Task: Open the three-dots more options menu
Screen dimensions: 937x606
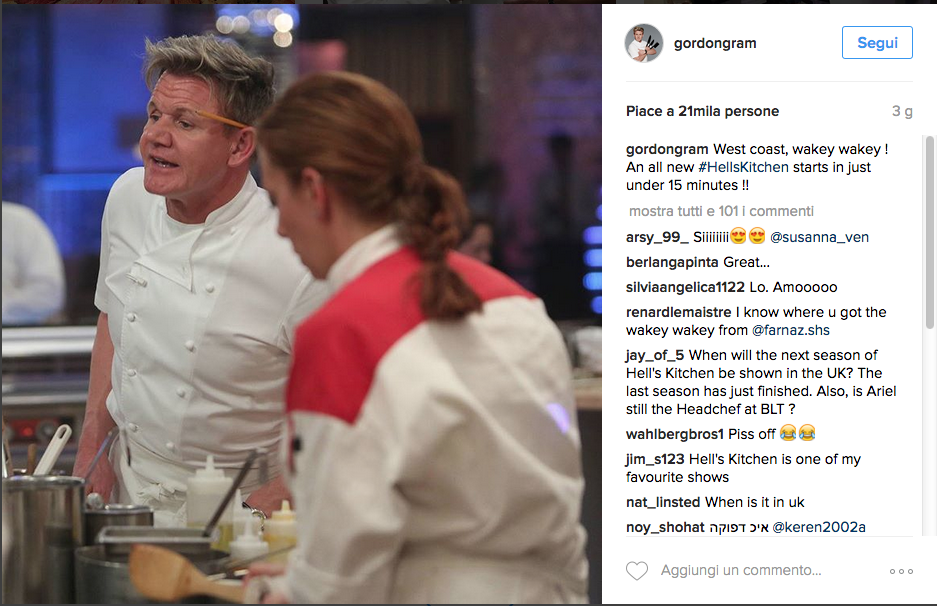Action: (x=901, y=571)
